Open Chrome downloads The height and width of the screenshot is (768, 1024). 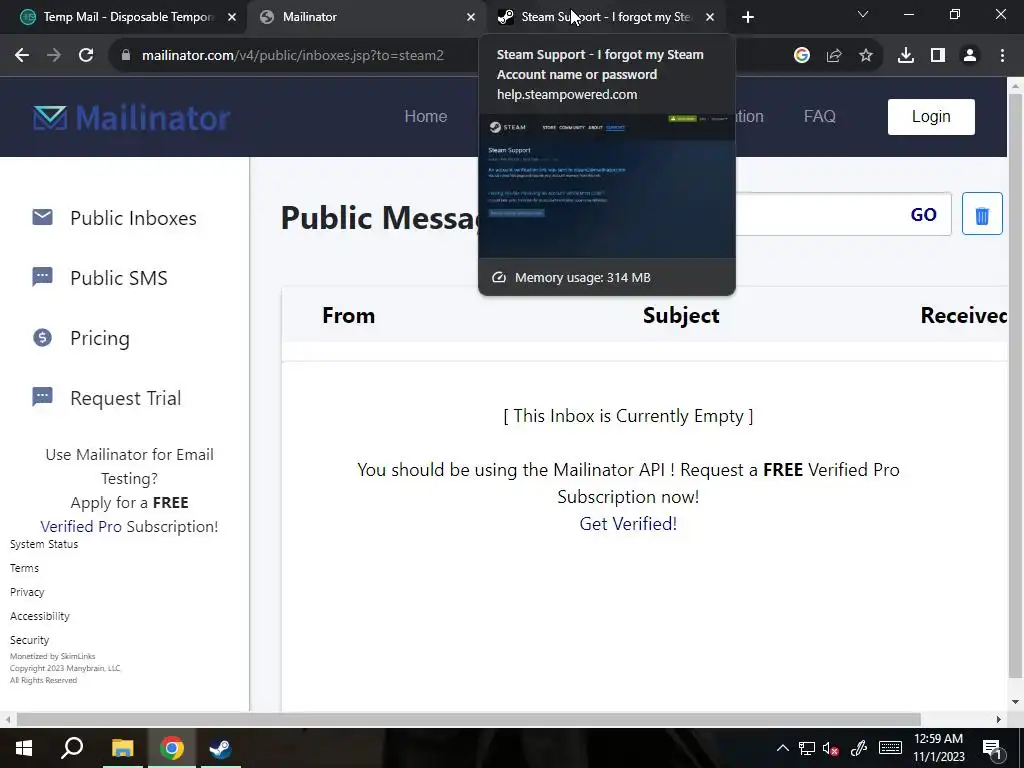(x=906, y=56)
